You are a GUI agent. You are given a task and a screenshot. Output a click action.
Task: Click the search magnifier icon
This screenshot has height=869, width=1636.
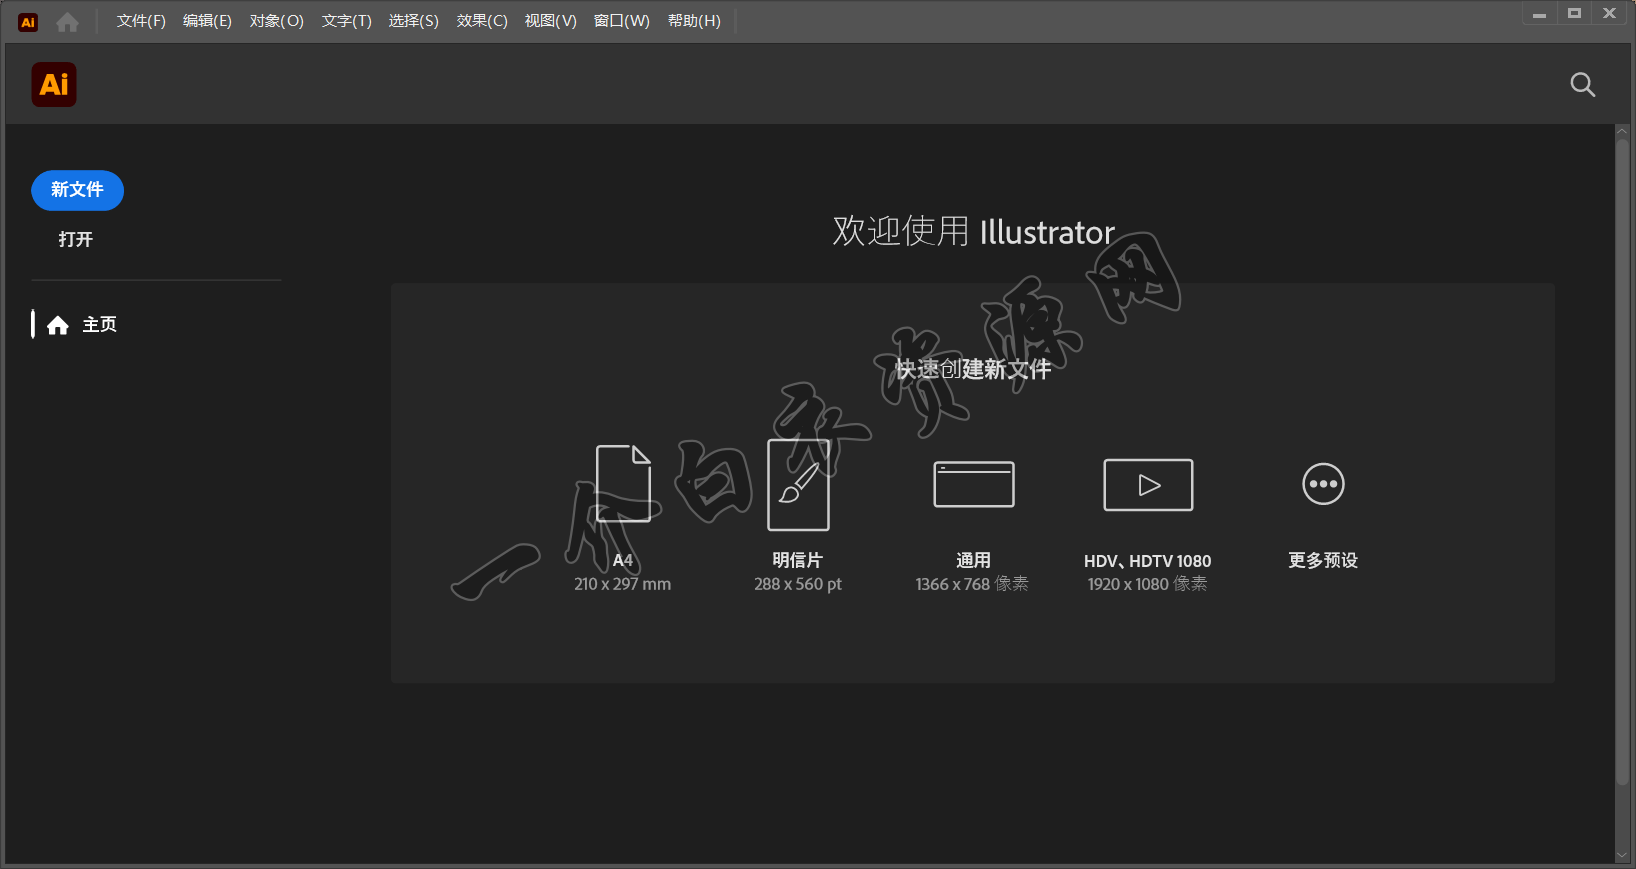(x=1582, y=85)
